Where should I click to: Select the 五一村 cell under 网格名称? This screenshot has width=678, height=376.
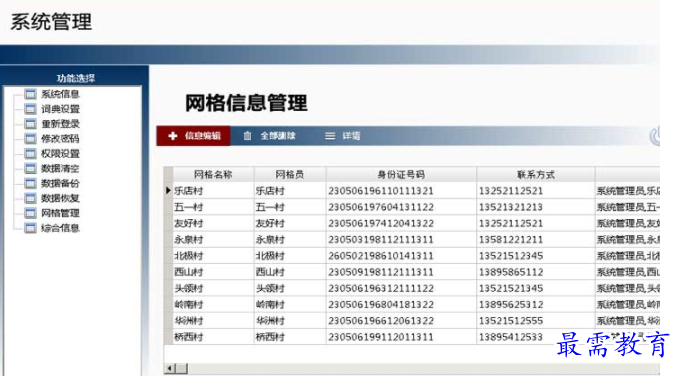213,207
